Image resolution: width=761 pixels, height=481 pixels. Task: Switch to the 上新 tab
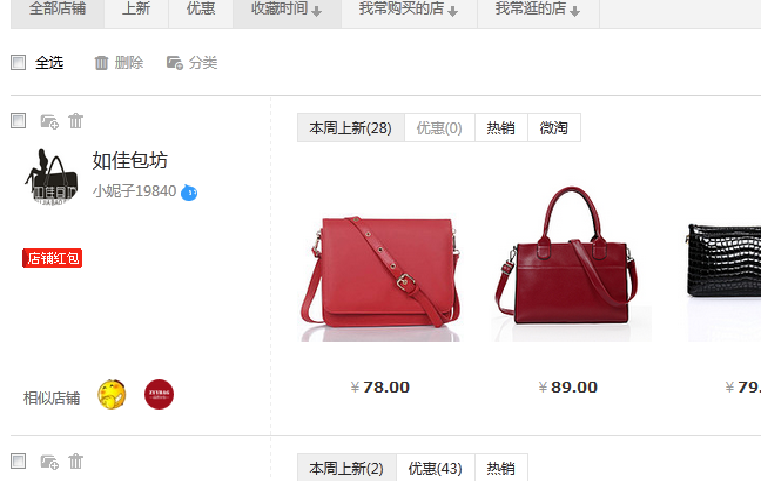tap(136, 10)
